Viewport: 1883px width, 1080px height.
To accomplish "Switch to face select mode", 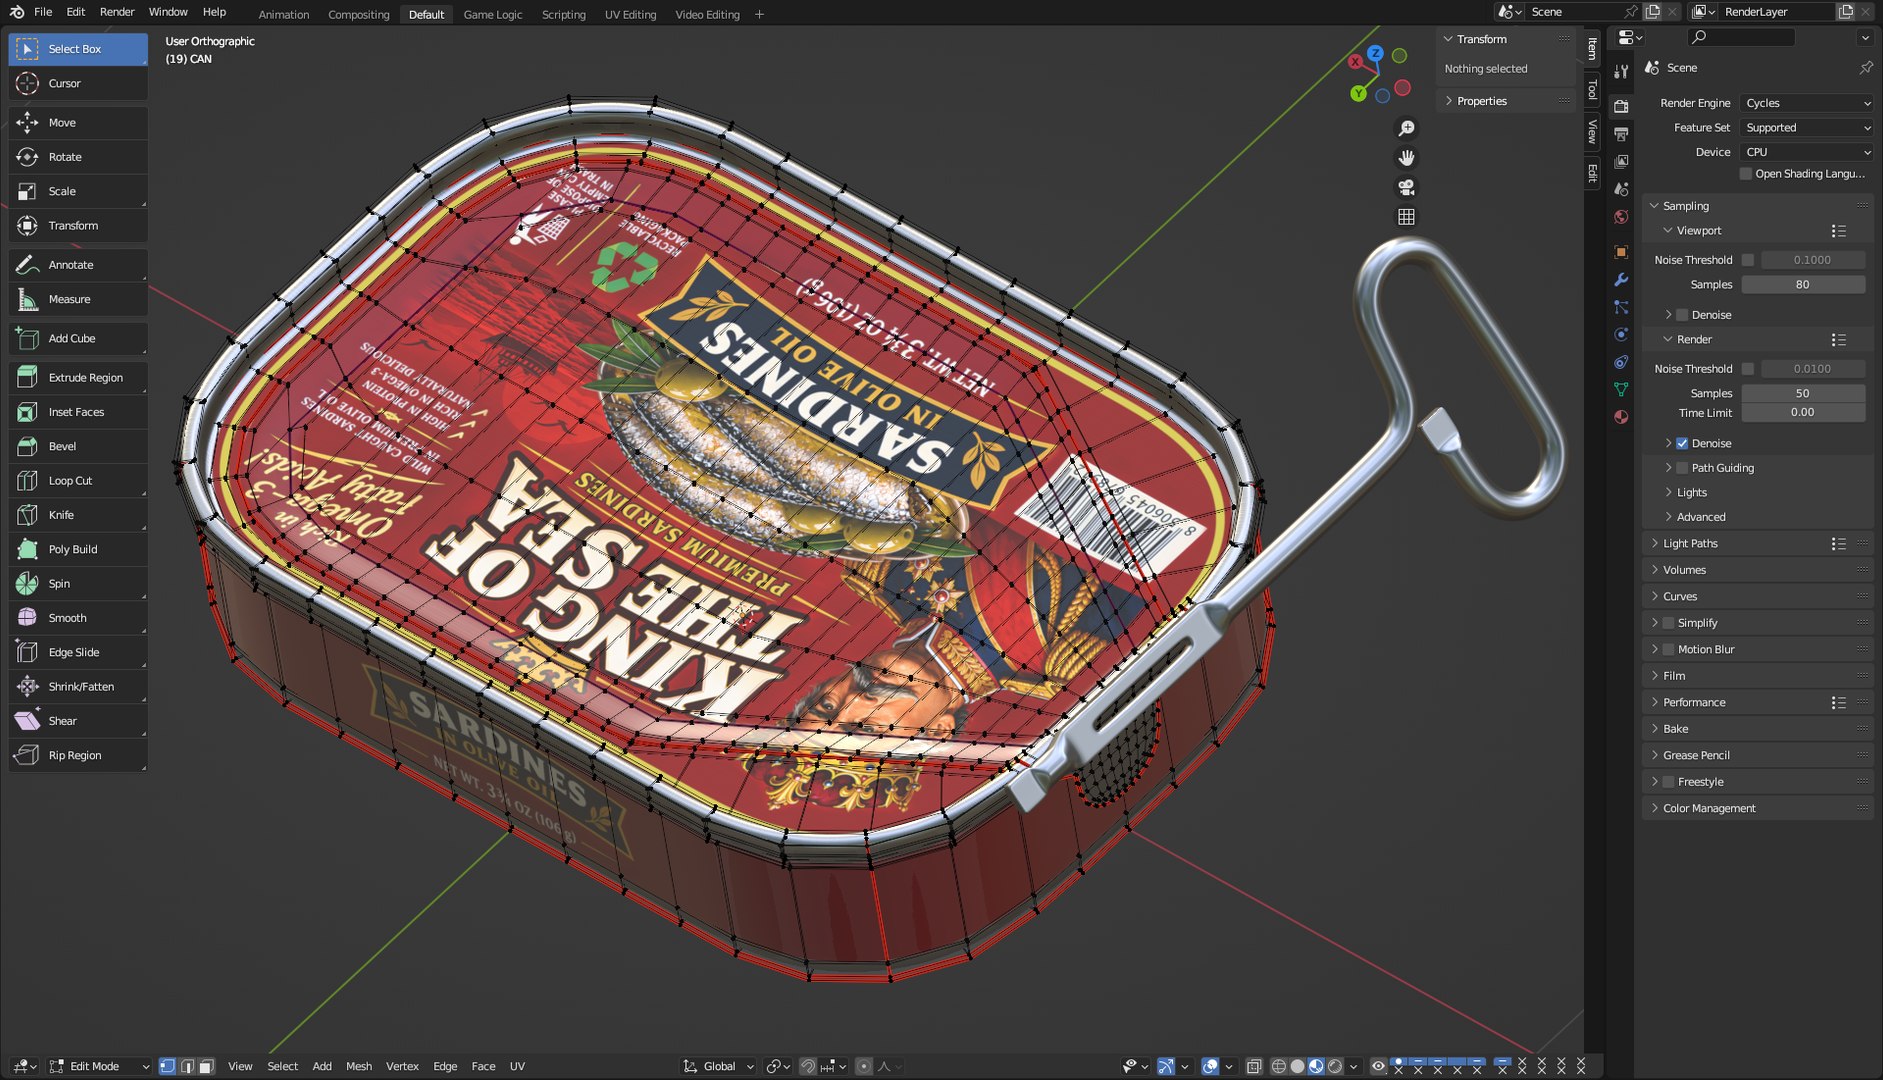I will pyautogui.click(x=206, y=1067).
